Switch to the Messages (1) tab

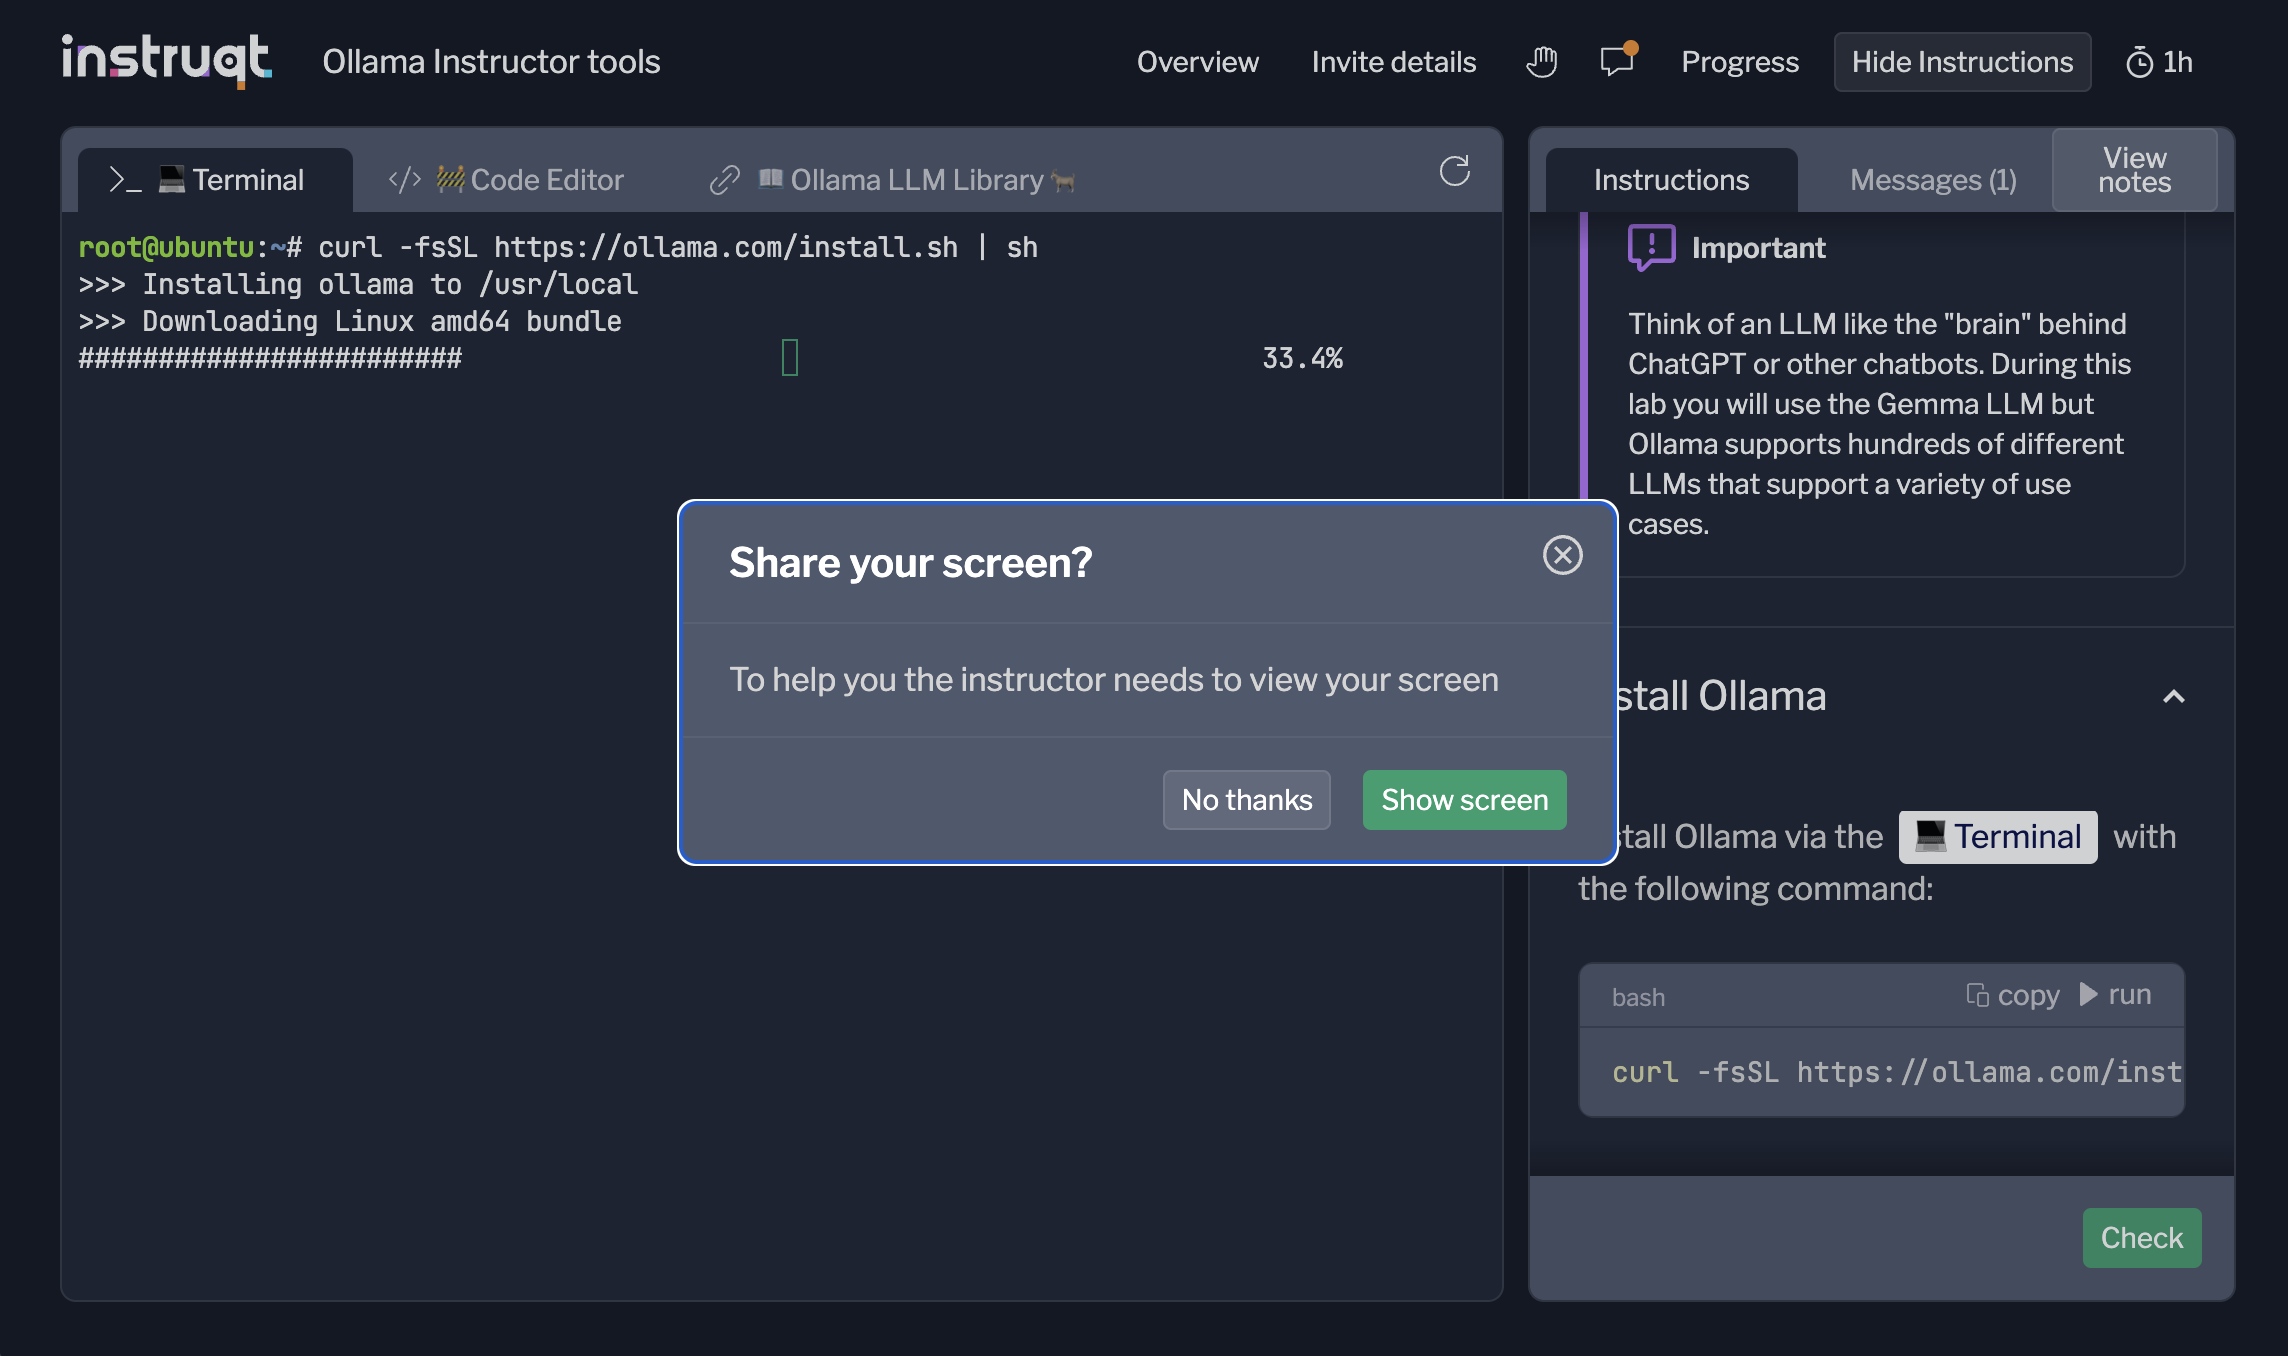pyautogui.click(x=1932, y=180)
